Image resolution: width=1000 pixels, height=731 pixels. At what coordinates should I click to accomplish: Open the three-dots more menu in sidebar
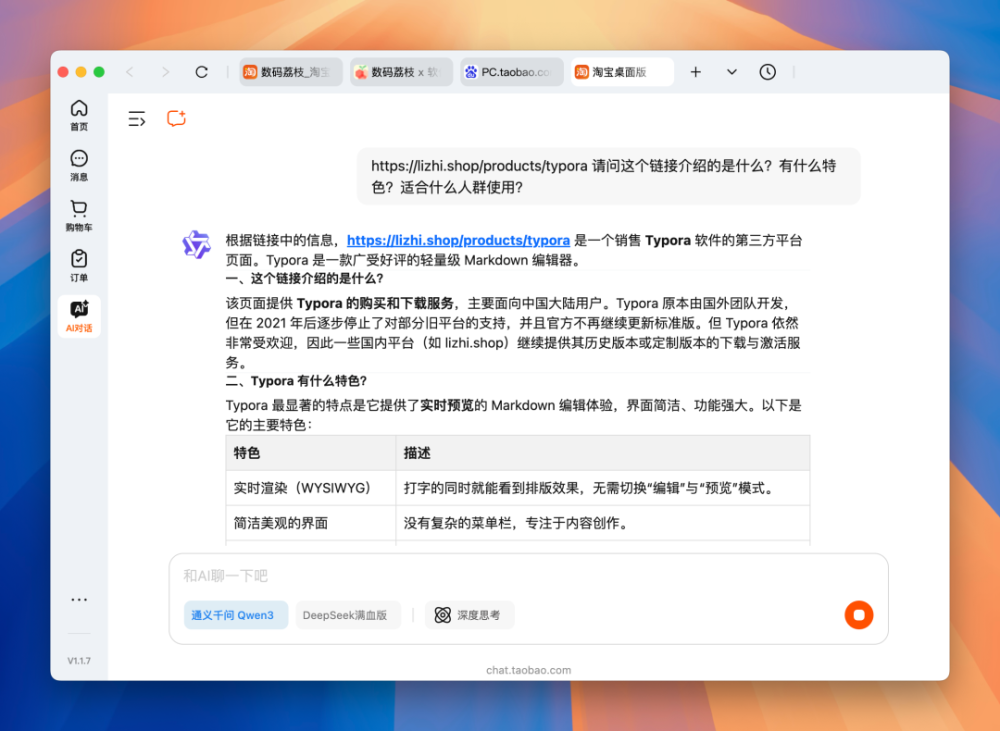click(x=79, y=600)
